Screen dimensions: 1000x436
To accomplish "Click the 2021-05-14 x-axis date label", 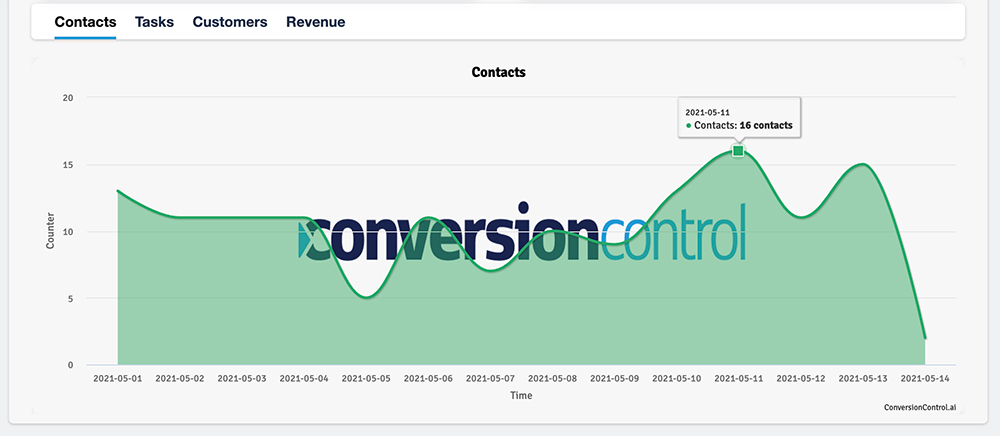I will click(x=924, y=379).
